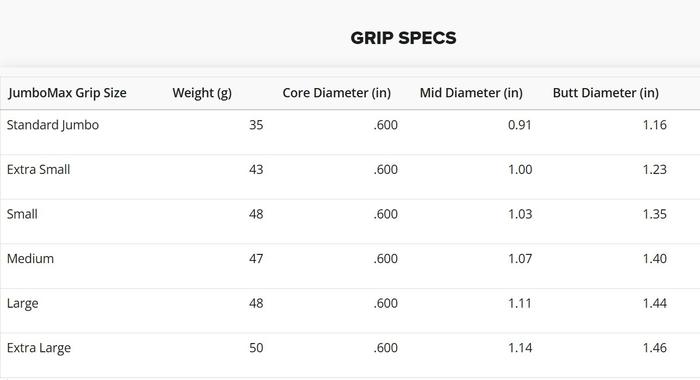This screenshot has height=380, width=700.
Task: Click the butt diameter value 1.35
Action: (654, 214)
